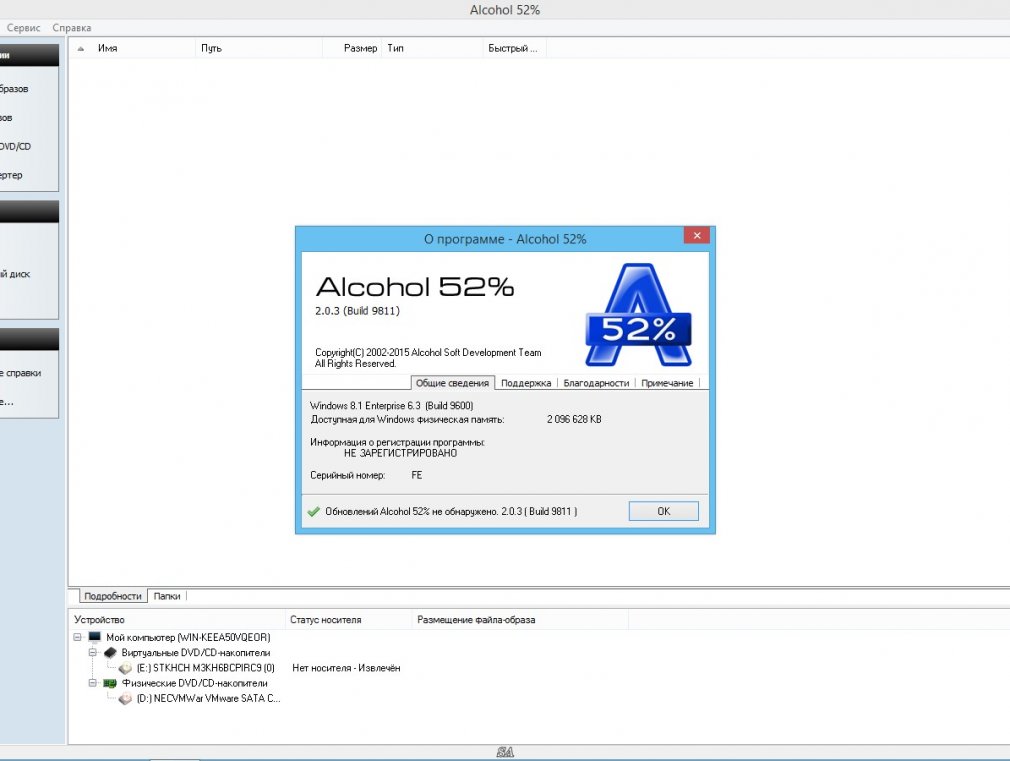This screenshot has width=1010, height=761.
Task: Click the Тип column header
Action: (395, 48)
